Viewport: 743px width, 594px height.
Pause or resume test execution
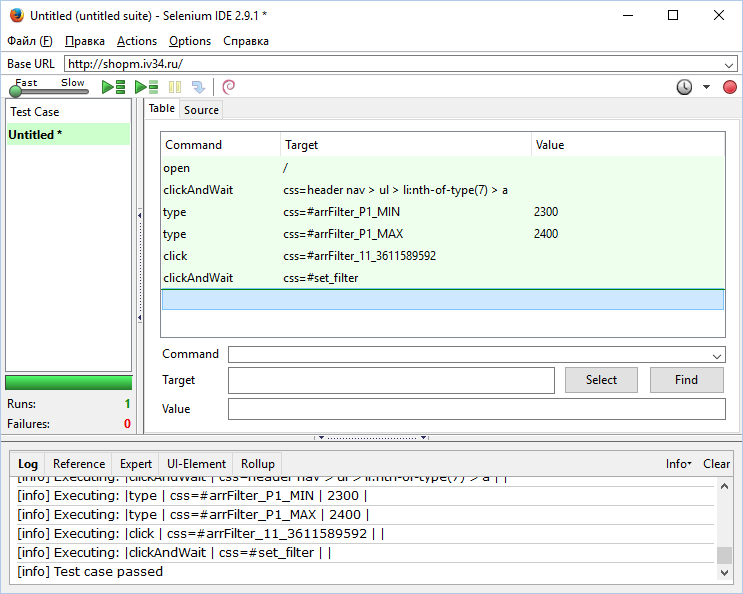pyautogui.click(x=175, y=87)
